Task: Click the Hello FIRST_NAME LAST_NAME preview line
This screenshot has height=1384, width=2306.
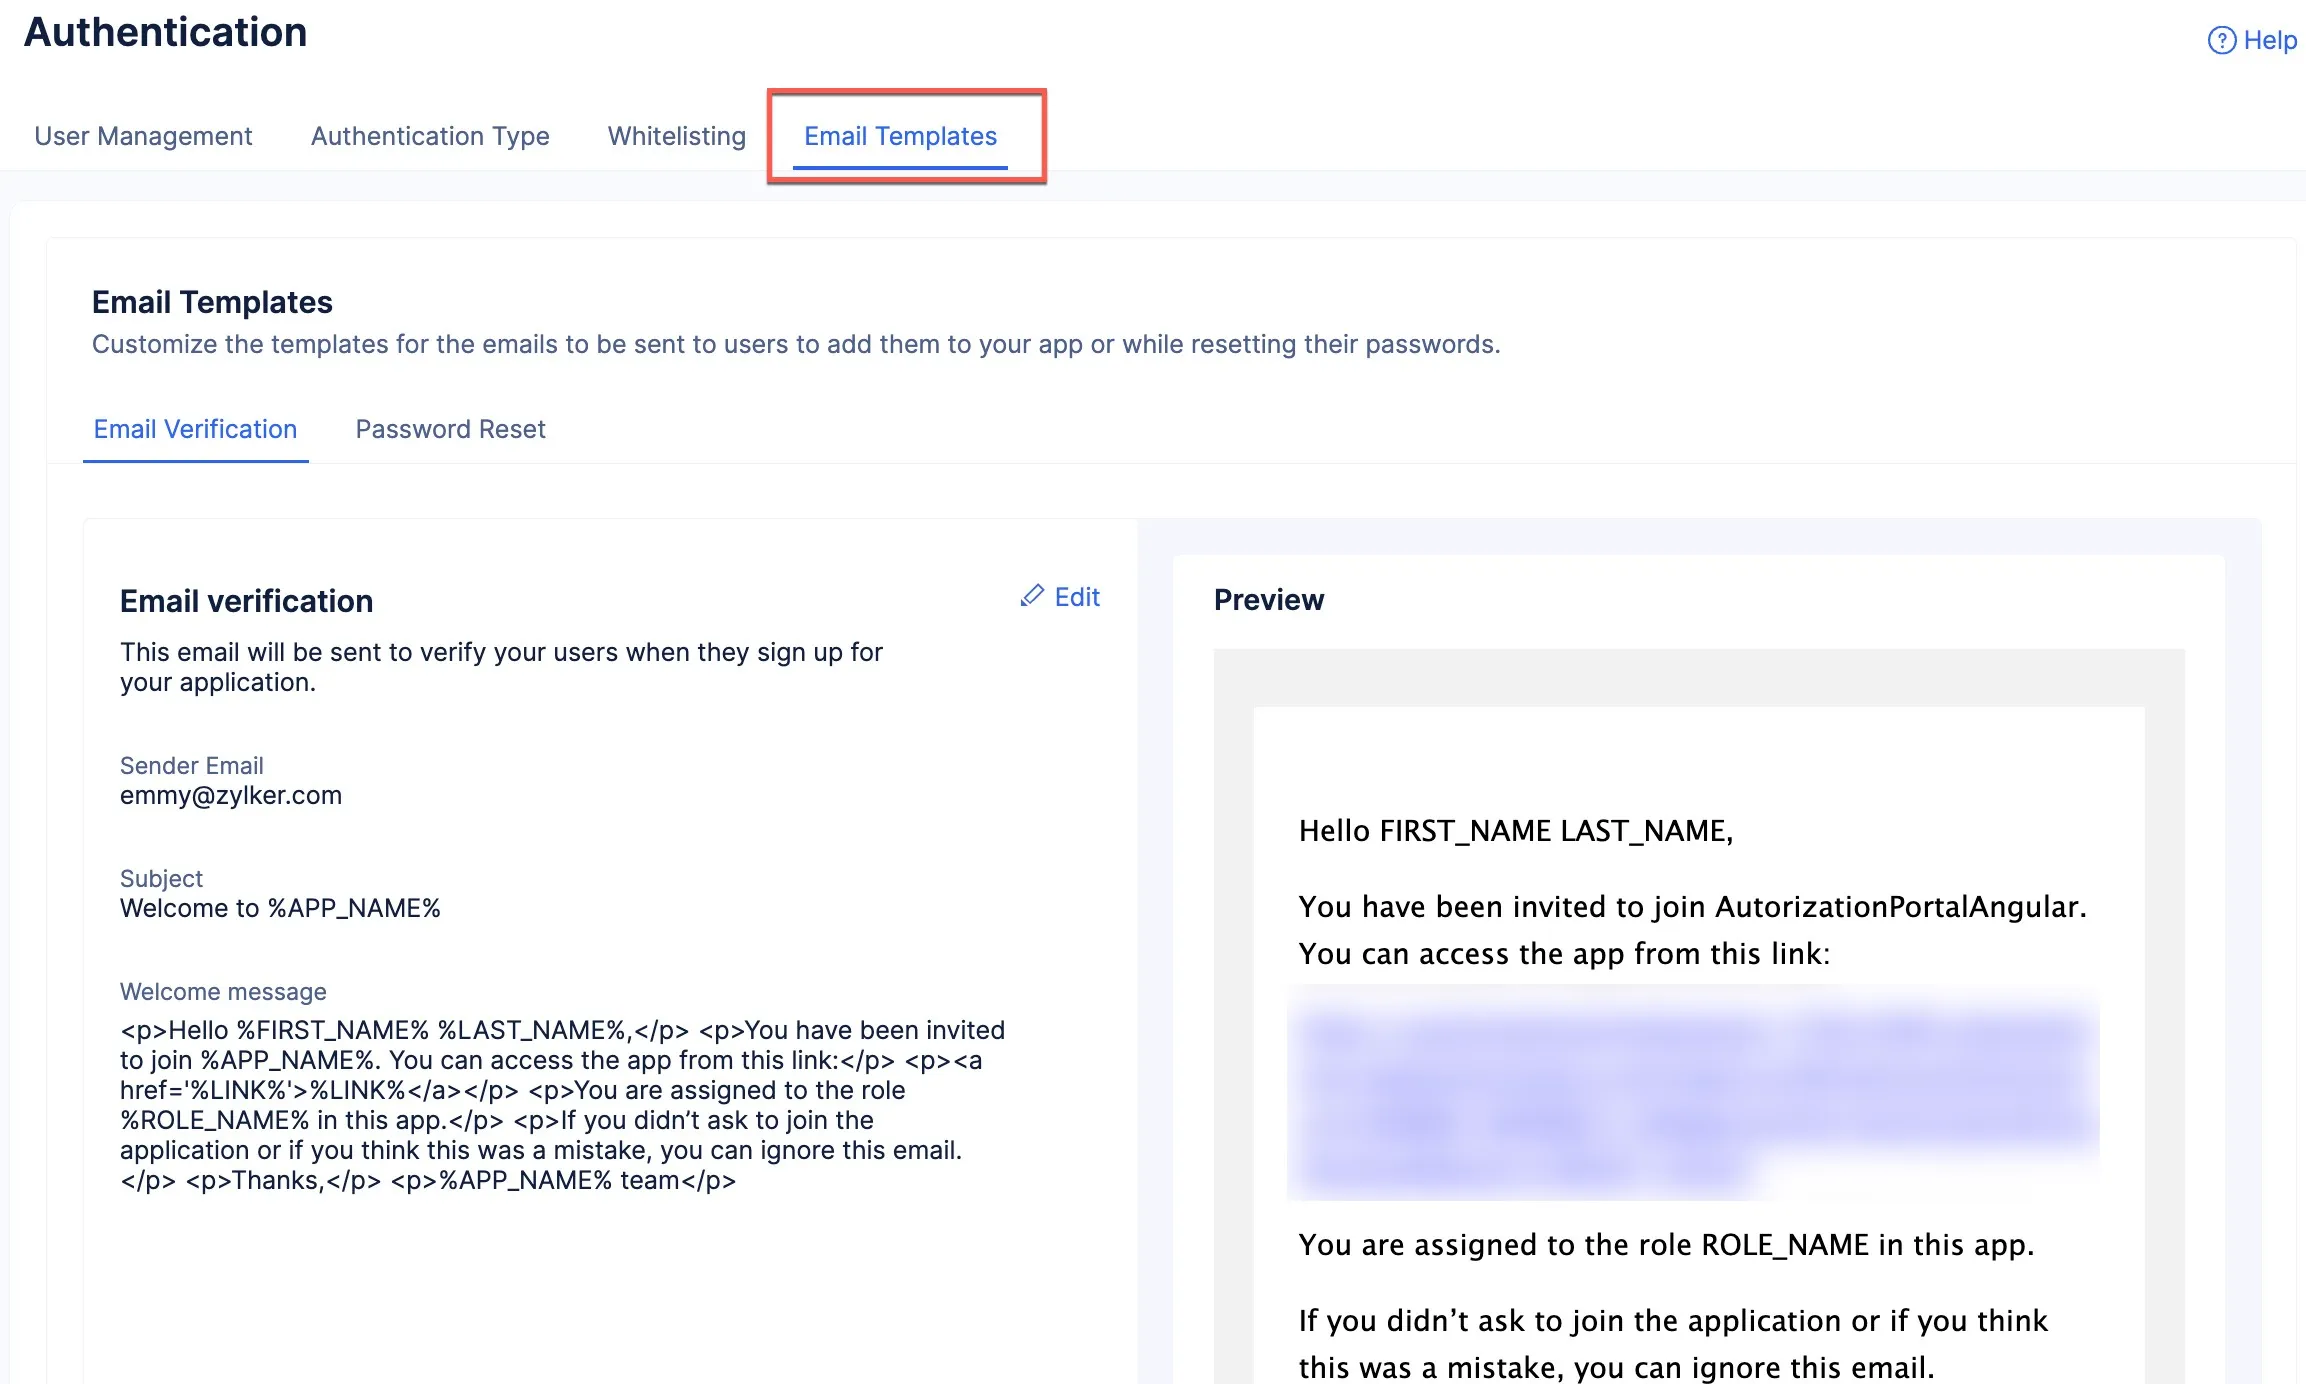Action: 1516,831
